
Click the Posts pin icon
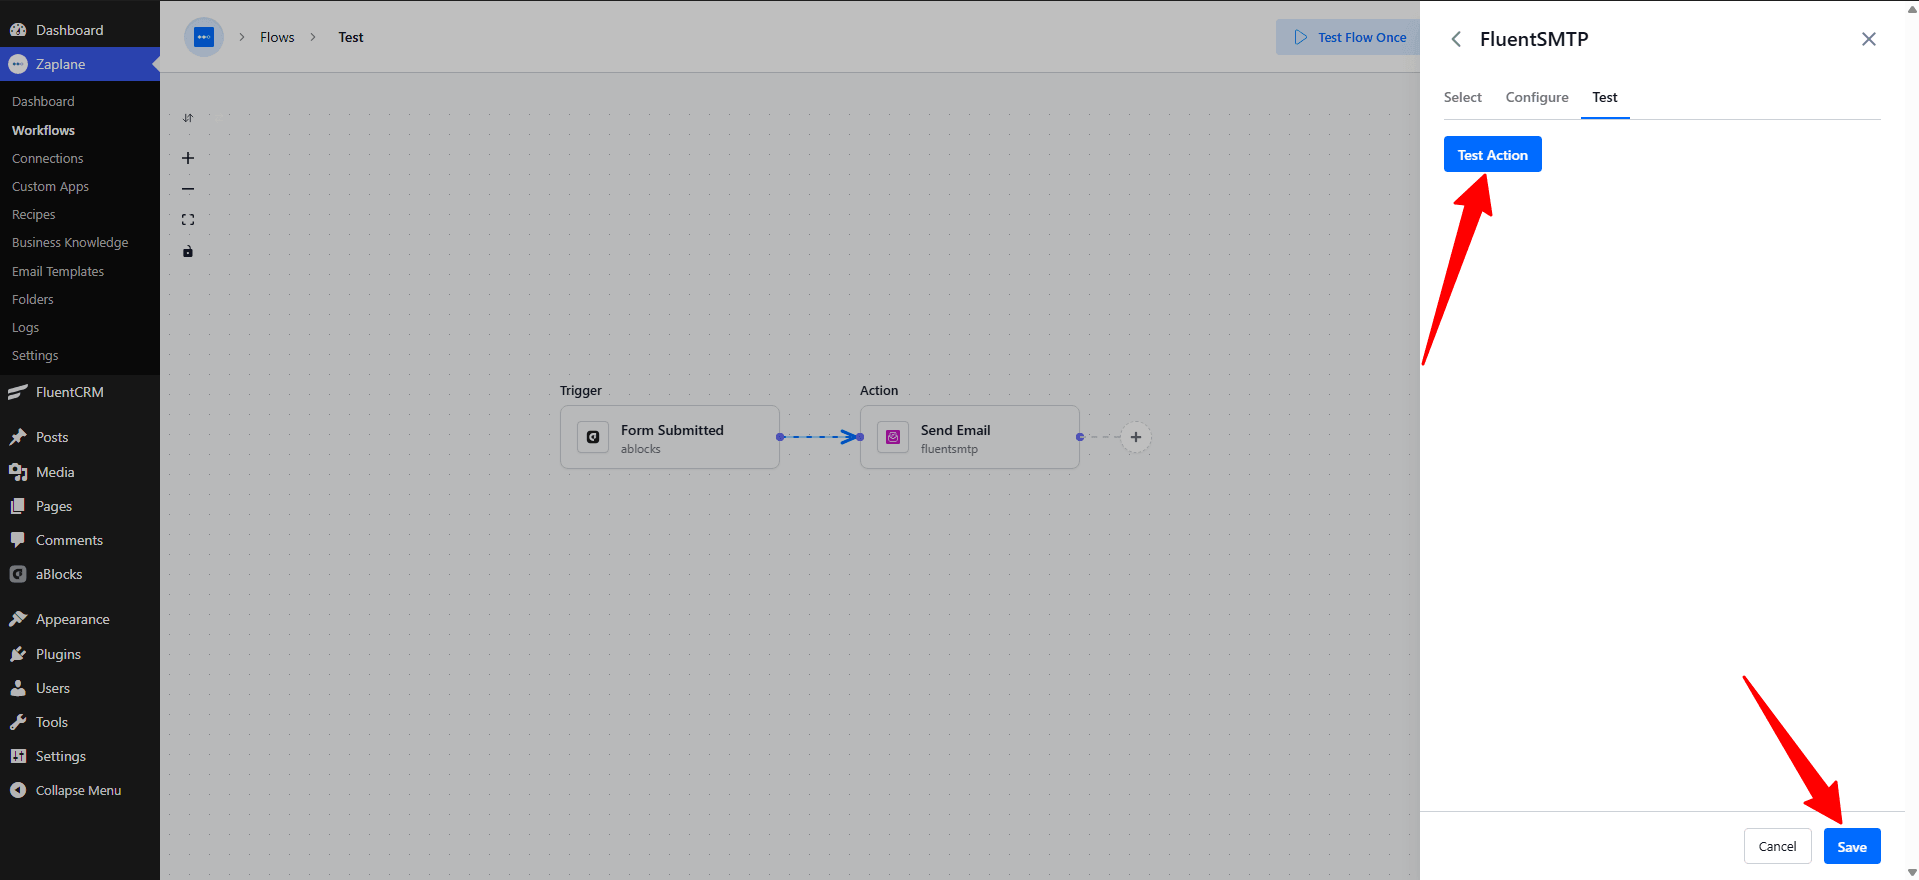(18, 437)
